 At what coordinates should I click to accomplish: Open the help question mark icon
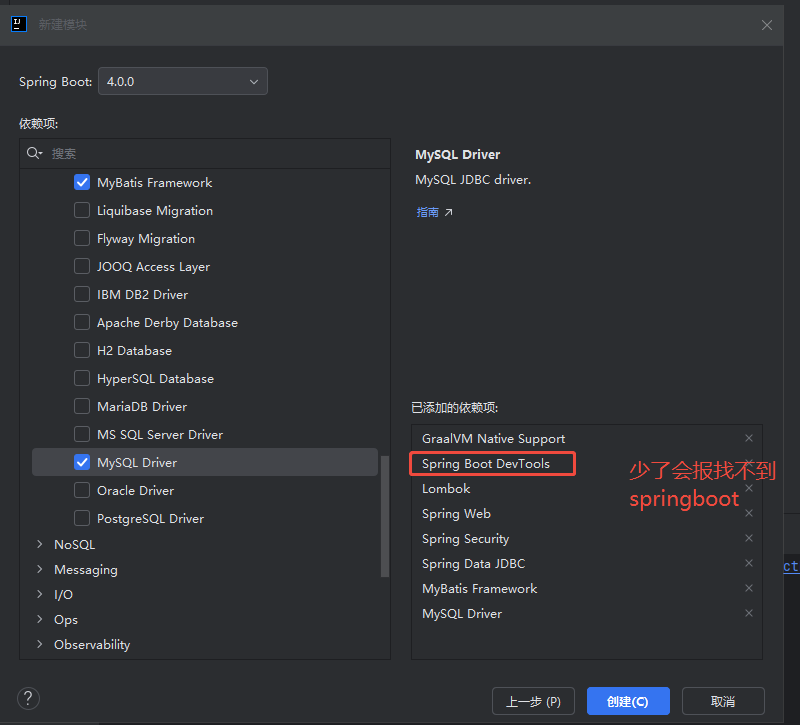pos(29,698)
